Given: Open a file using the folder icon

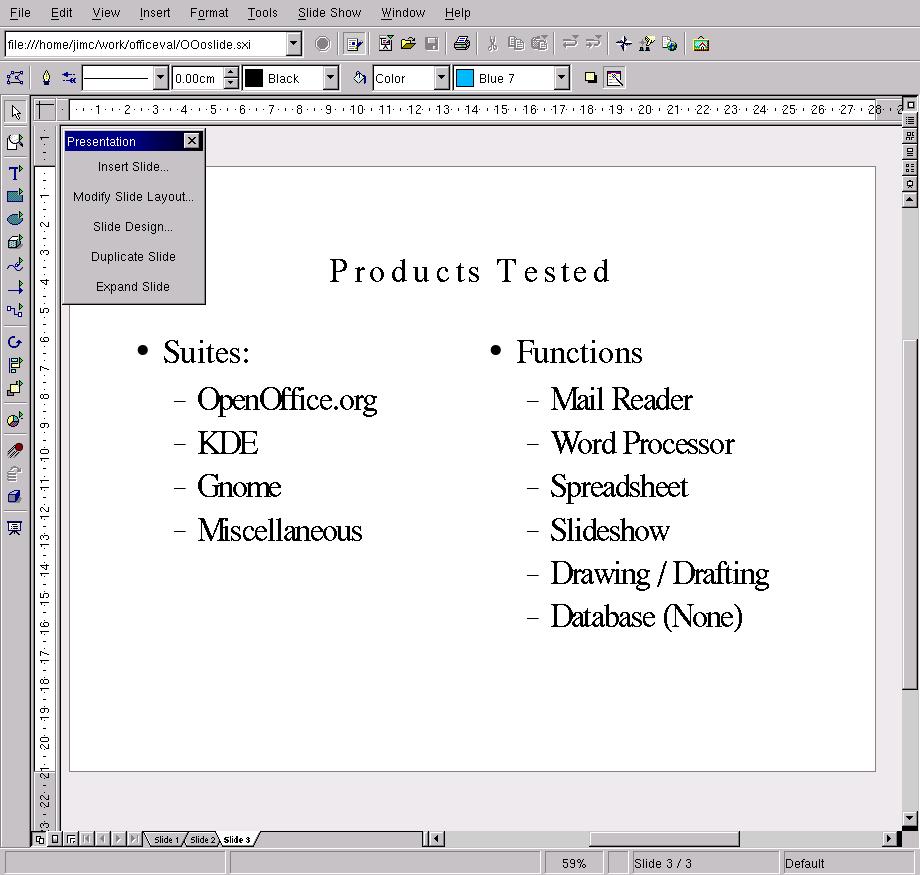Looking at the screenshot, I should coord(408,44).
